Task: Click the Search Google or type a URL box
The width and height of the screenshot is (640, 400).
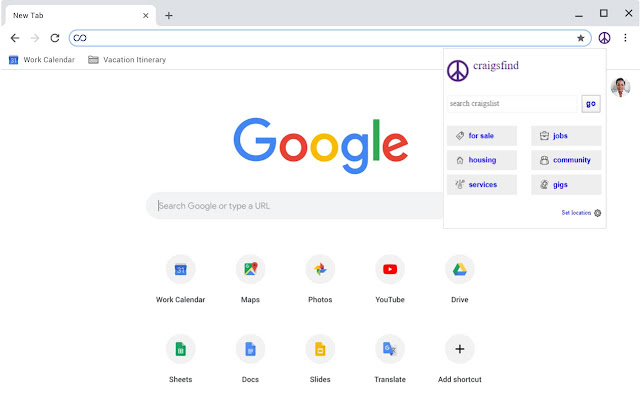Action: [295, 206]
